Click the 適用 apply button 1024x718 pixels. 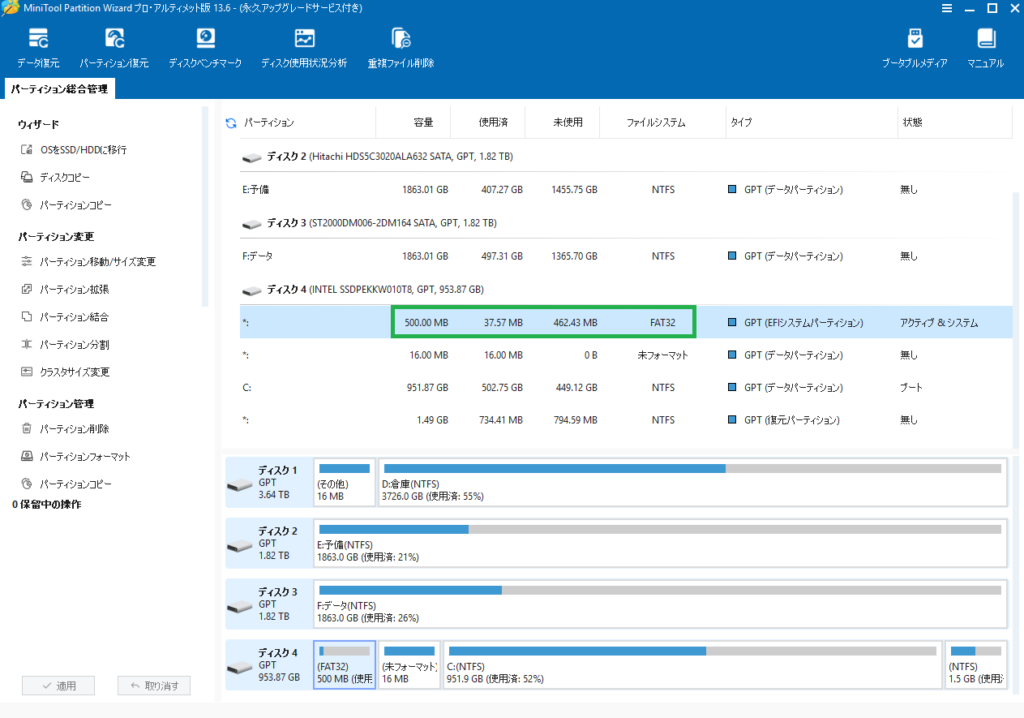coord(58,685)
